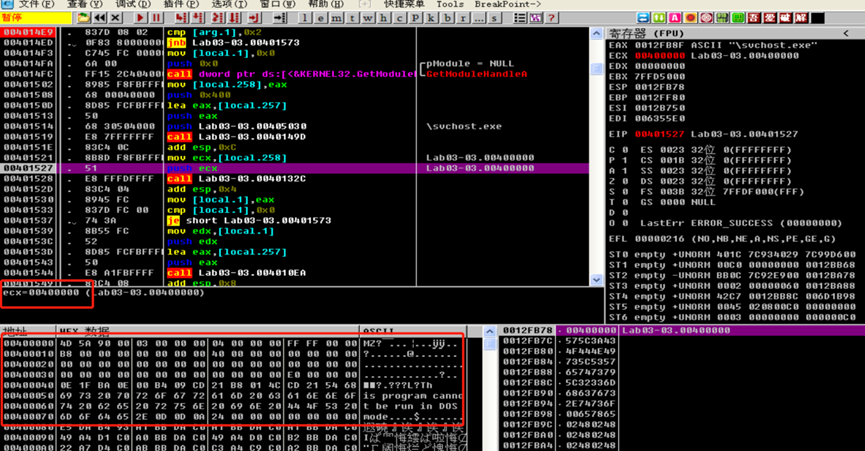Screen dimensions: 865x451
Task: Click the Go to address arrow icon
Action: [280, 18]
